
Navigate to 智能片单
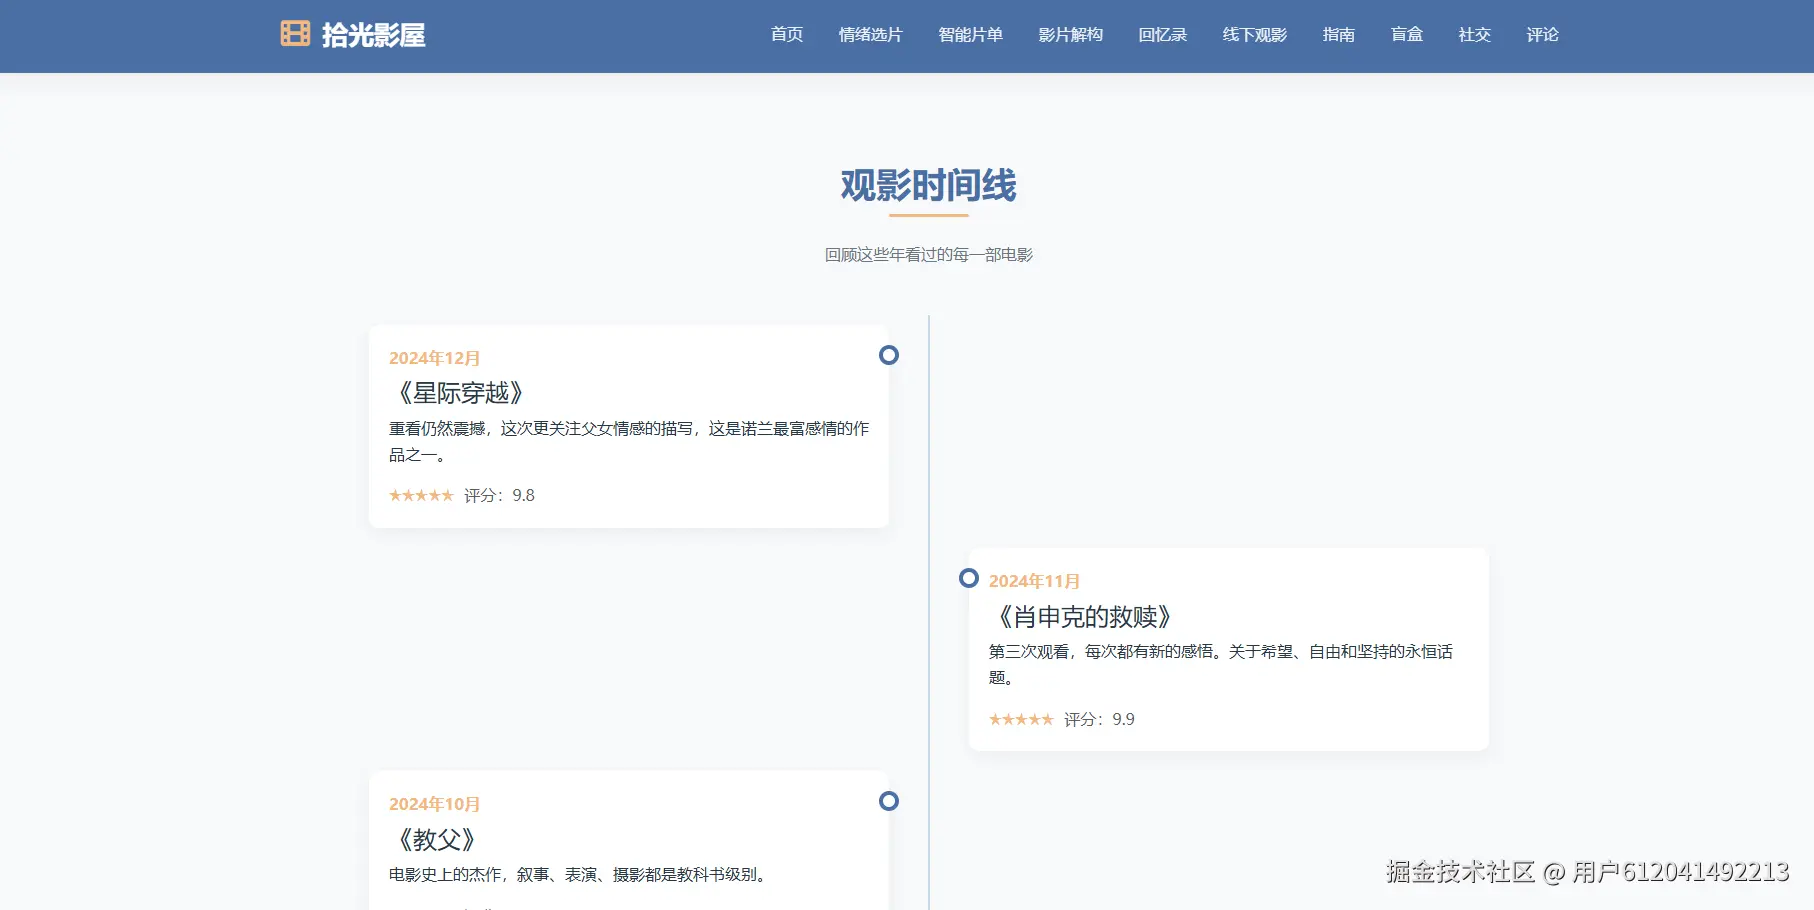(971, 33)
